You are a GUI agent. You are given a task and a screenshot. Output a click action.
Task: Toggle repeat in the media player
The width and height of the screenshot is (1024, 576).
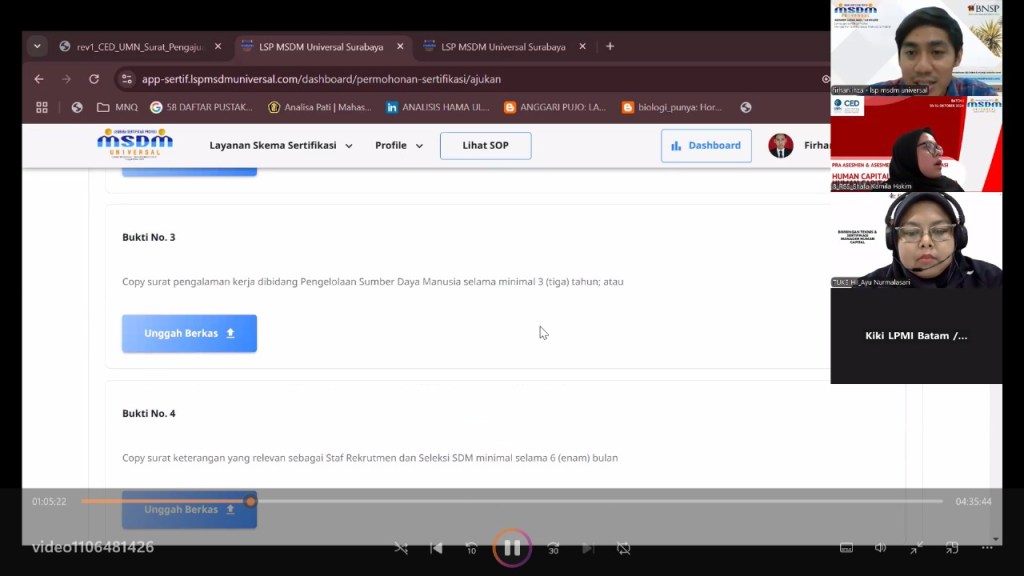point(623,548)
